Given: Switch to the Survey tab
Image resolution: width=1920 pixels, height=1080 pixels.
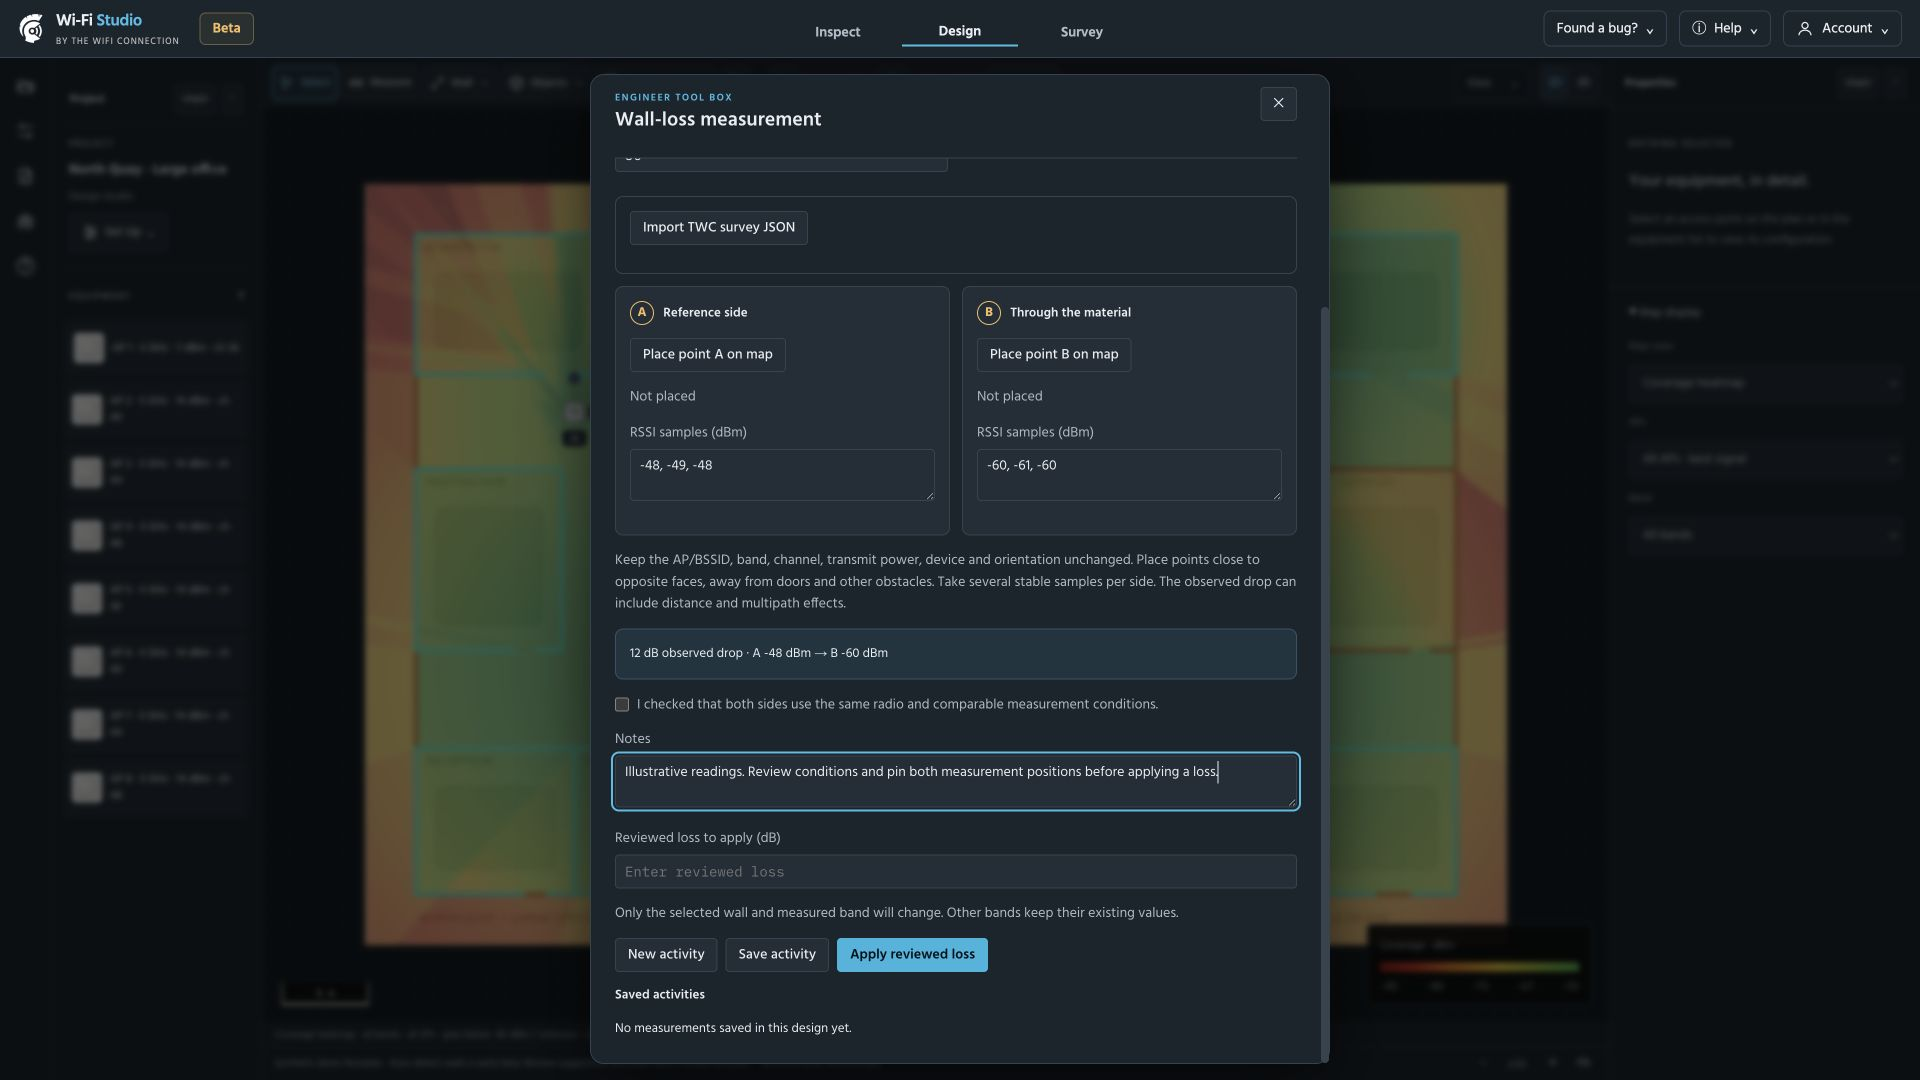Looking at the screenshot, I should [x=1081, y=32].
